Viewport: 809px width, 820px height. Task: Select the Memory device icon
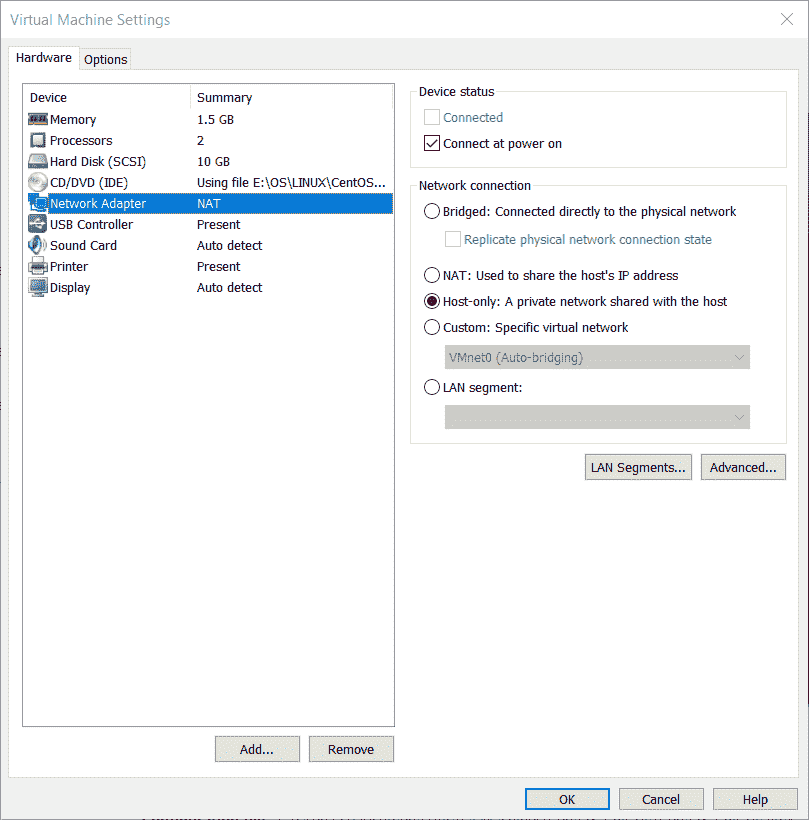(38, 119)
